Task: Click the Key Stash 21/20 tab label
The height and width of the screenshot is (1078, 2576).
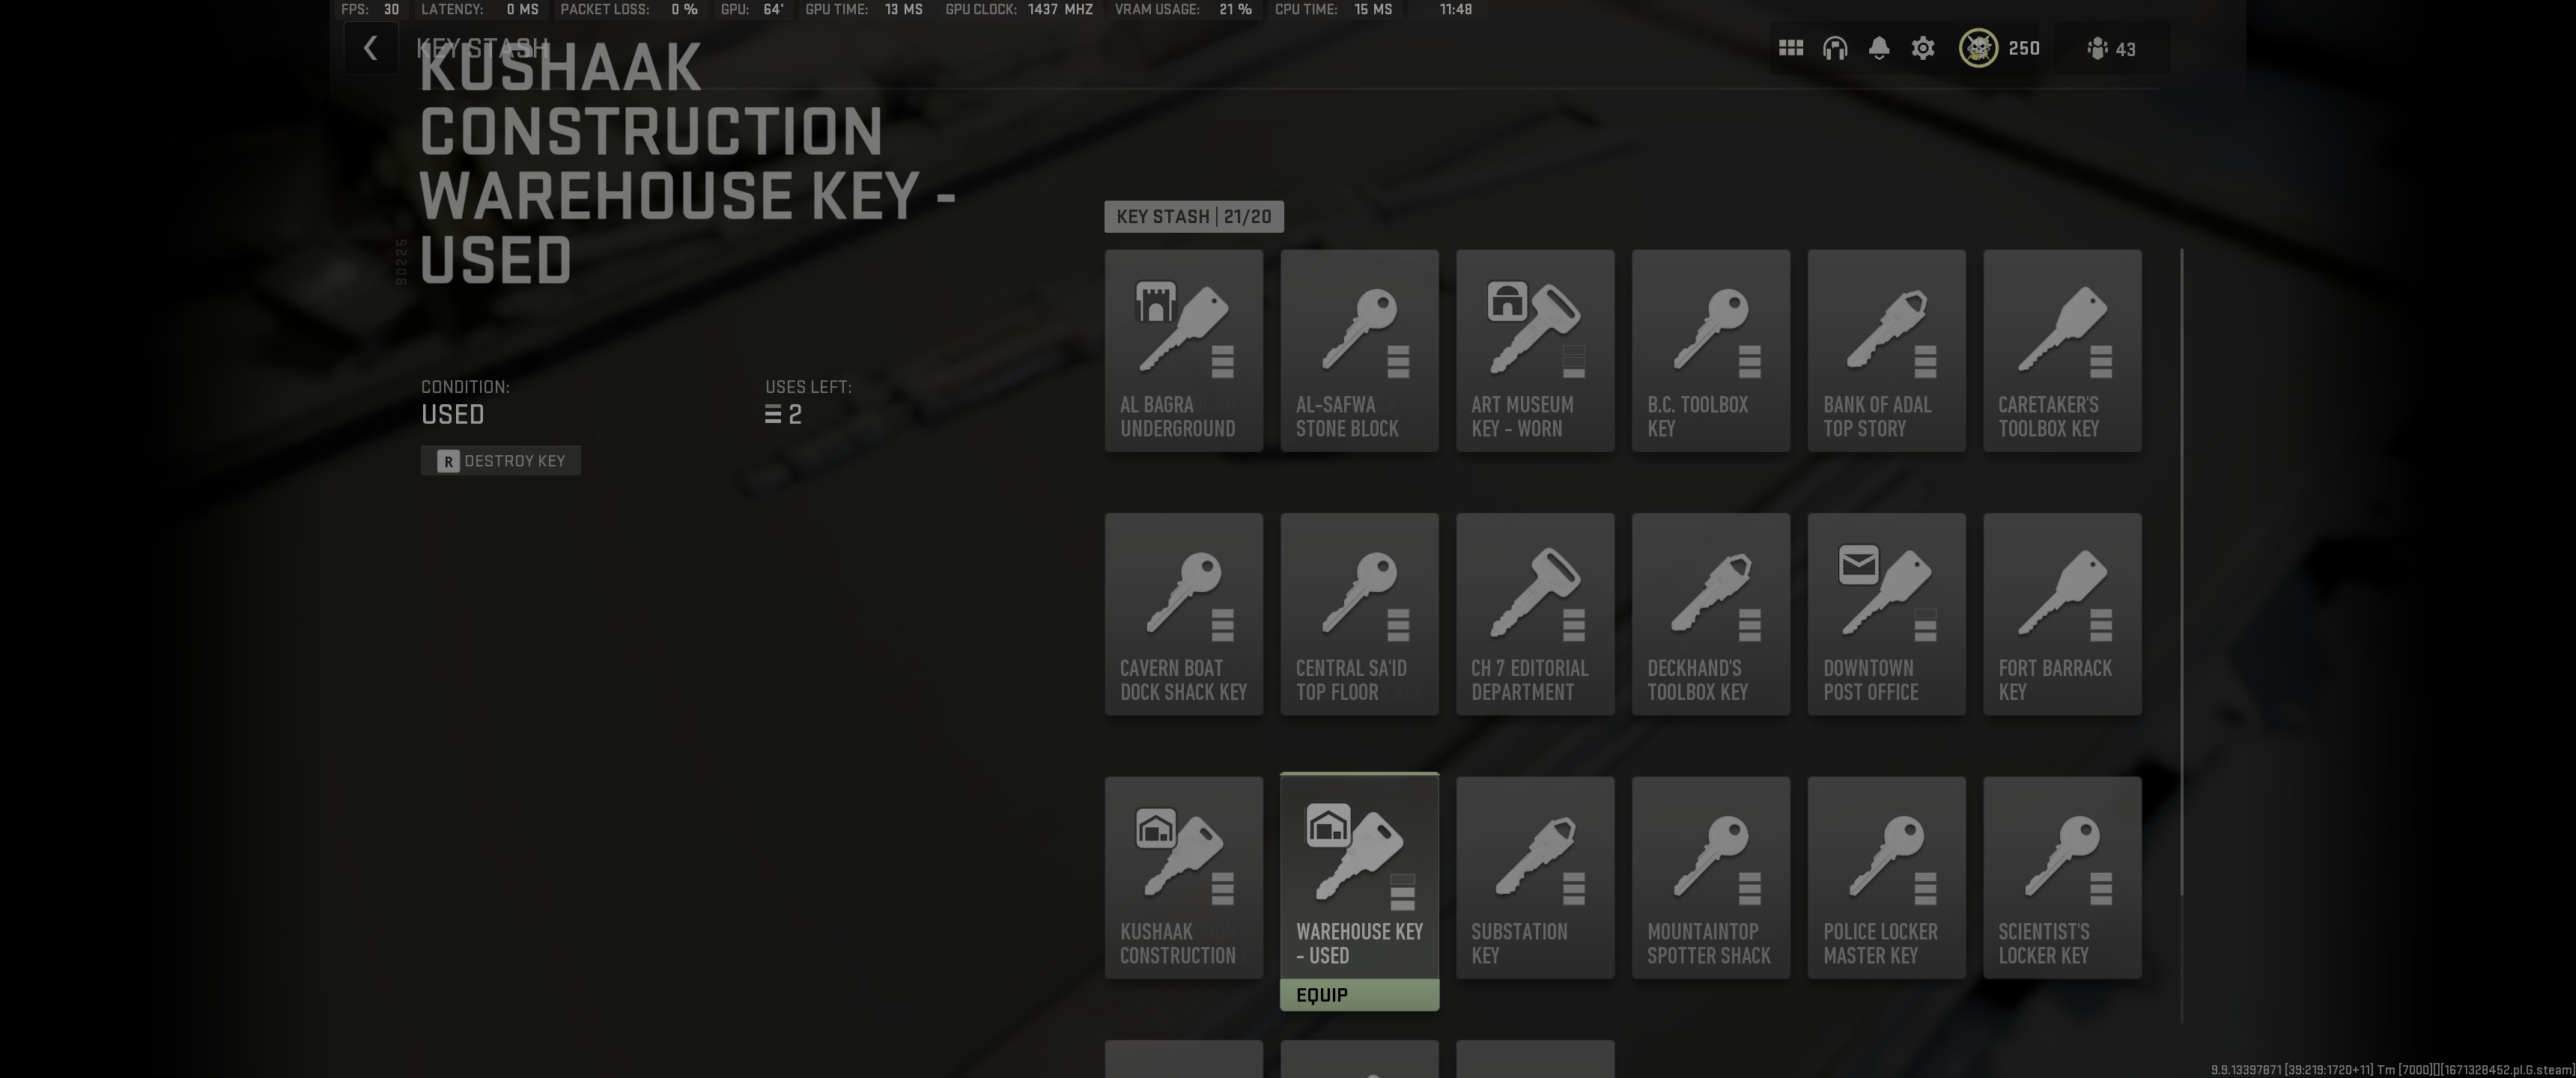Action: click(x=1194, y=217)
